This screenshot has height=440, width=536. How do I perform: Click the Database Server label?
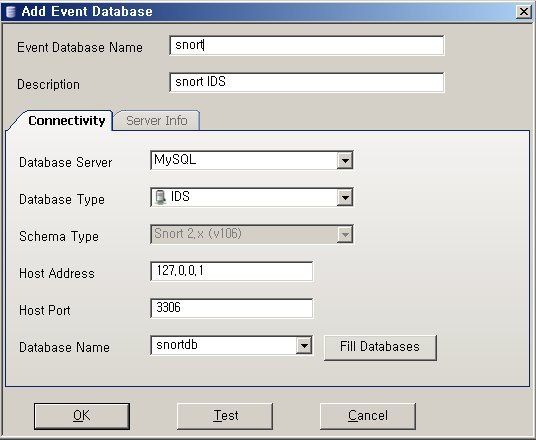(x=65, y=162)
